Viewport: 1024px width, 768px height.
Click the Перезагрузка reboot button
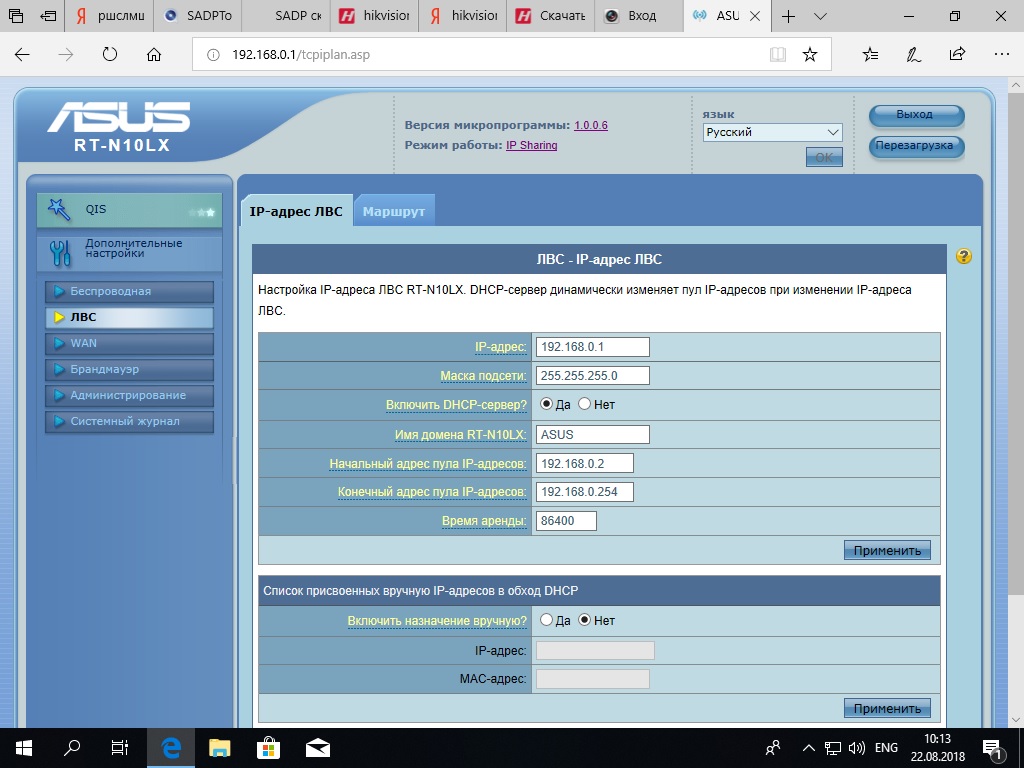pos(916,146)
